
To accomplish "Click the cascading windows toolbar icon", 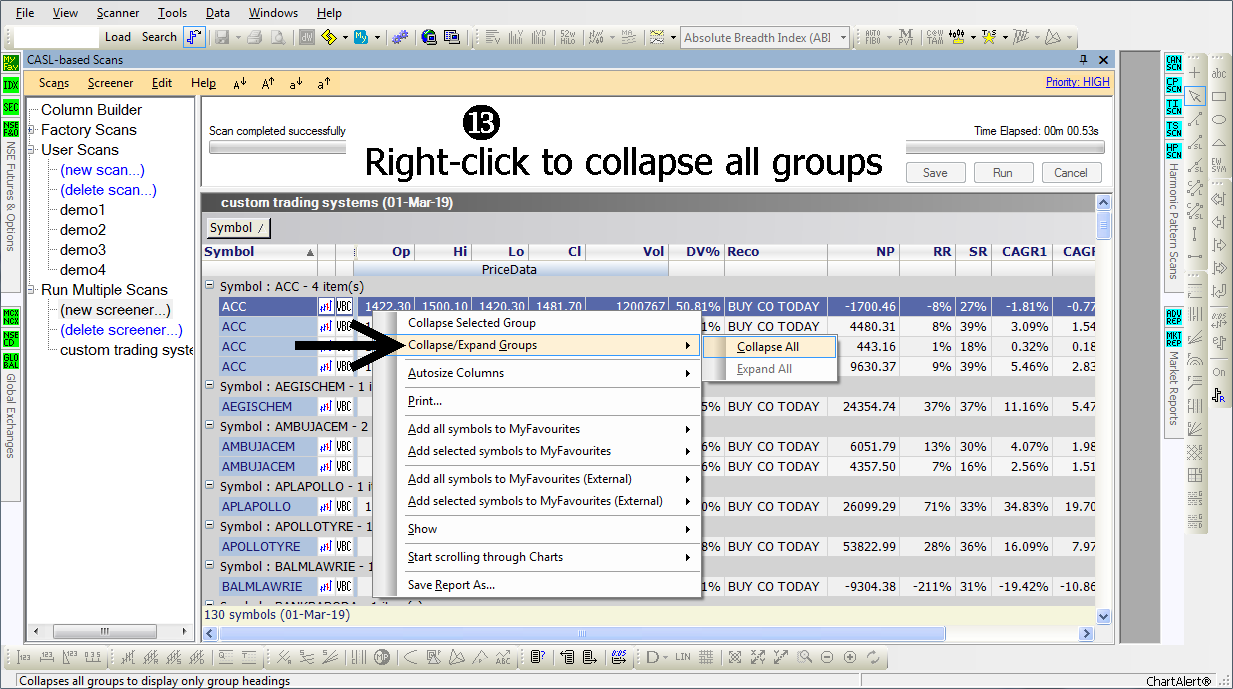I will [x=451, y=37].
